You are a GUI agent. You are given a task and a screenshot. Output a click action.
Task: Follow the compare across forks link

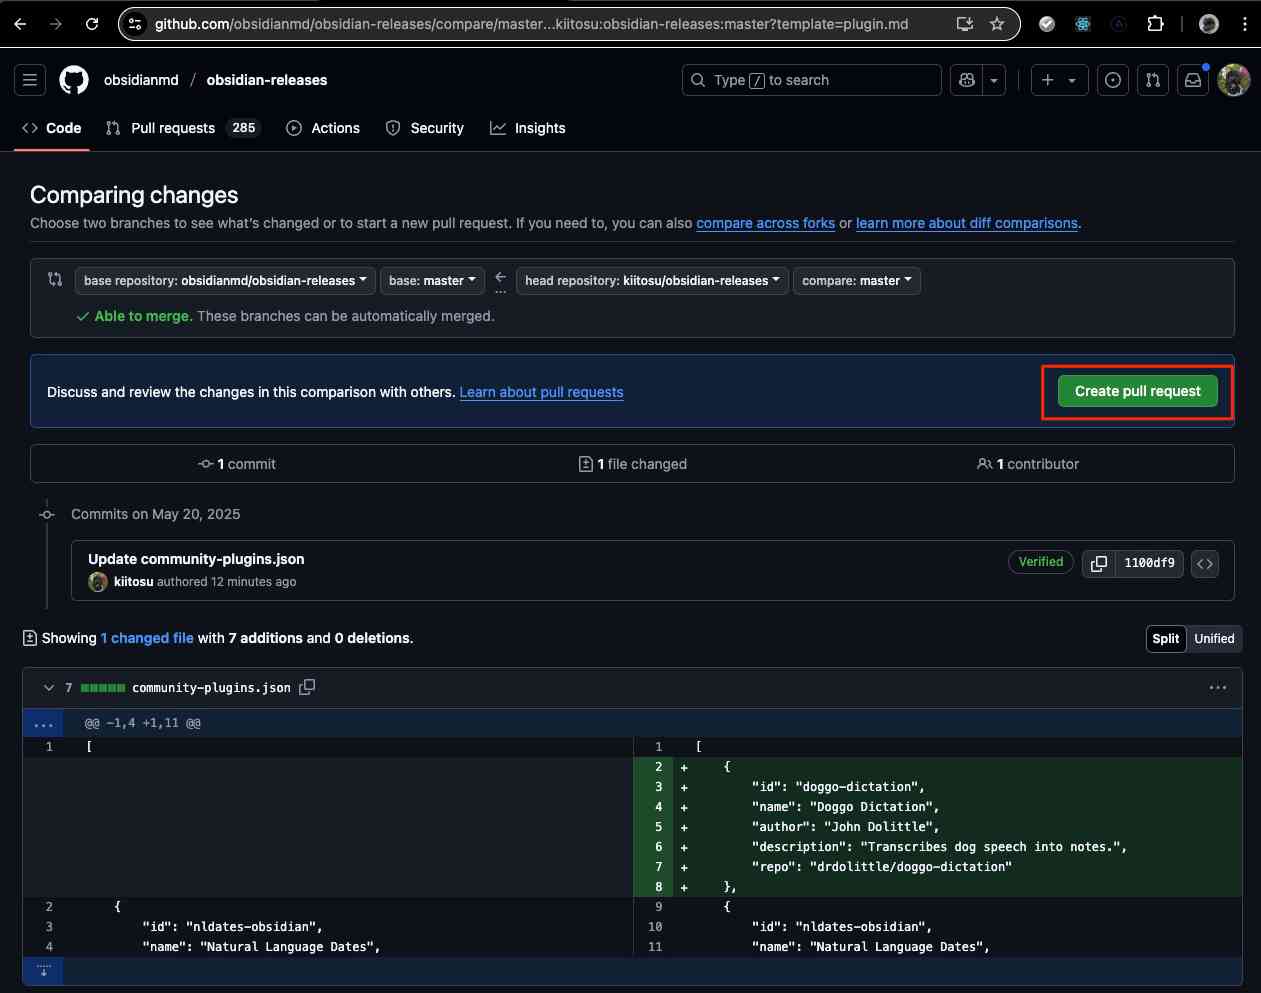tap(765, 223)
